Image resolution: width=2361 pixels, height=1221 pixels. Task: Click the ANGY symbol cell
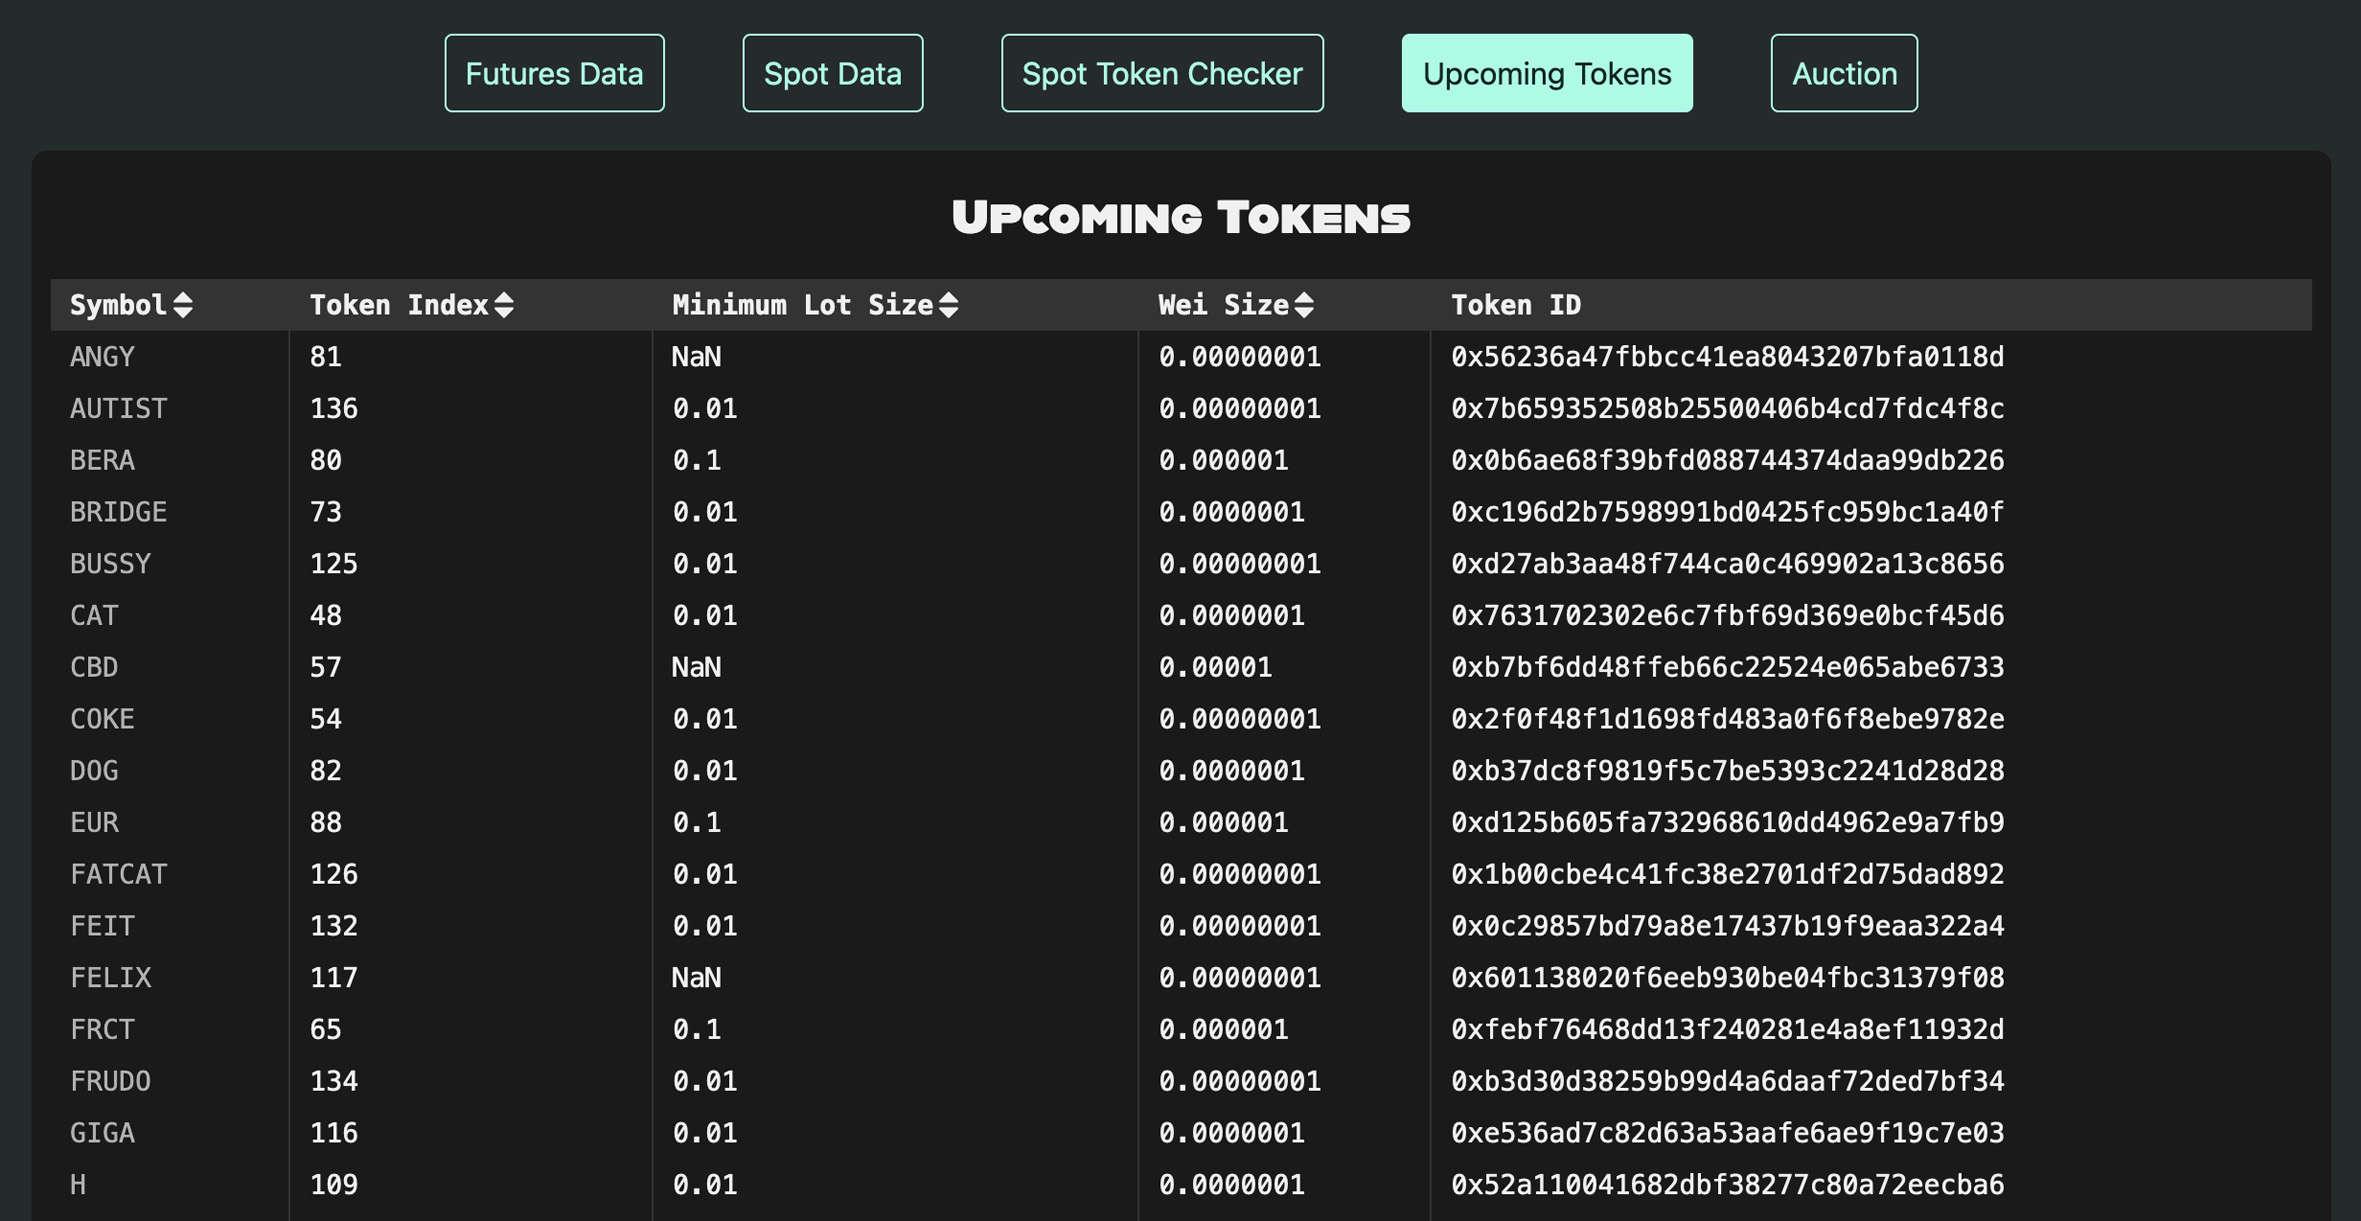click(103, 357)
